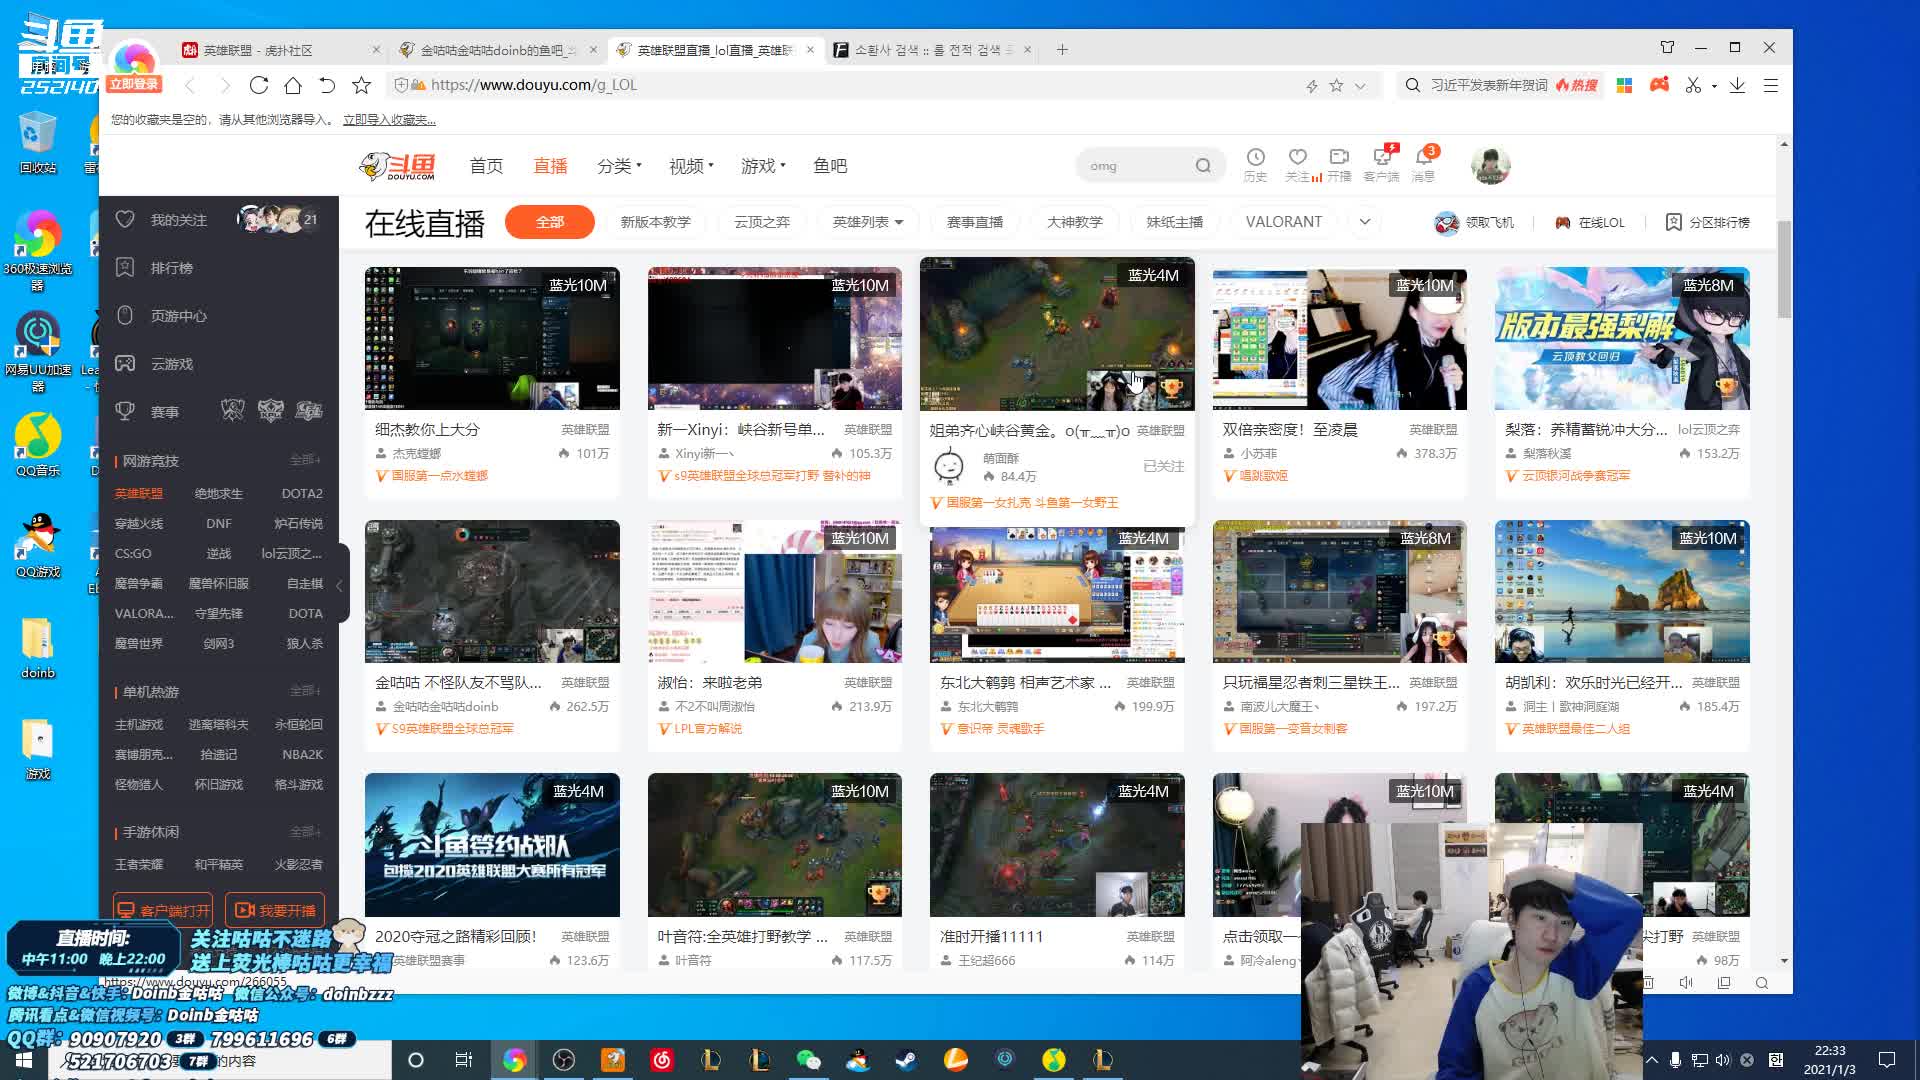The width and height of the screenshot is (1920, 1080).
Task: Open the lightning speed-mode icon in address bar
Action: (x=1312, y=86)
